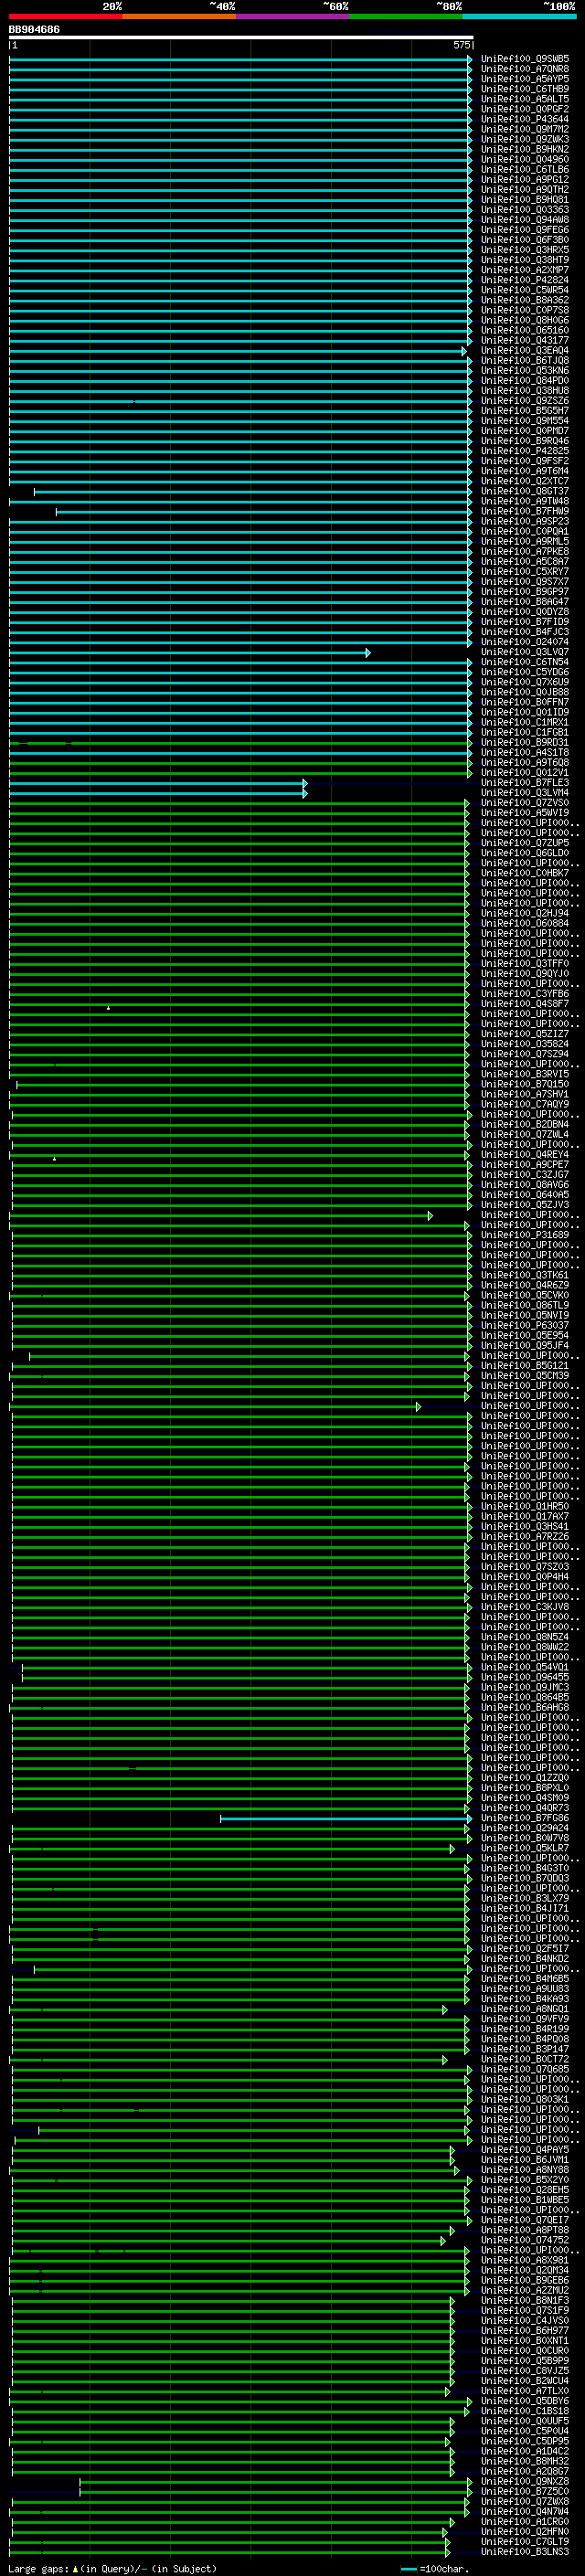Select label UniRef100_O60884
Screen dimensions: 585x2576
coord(524,923)
